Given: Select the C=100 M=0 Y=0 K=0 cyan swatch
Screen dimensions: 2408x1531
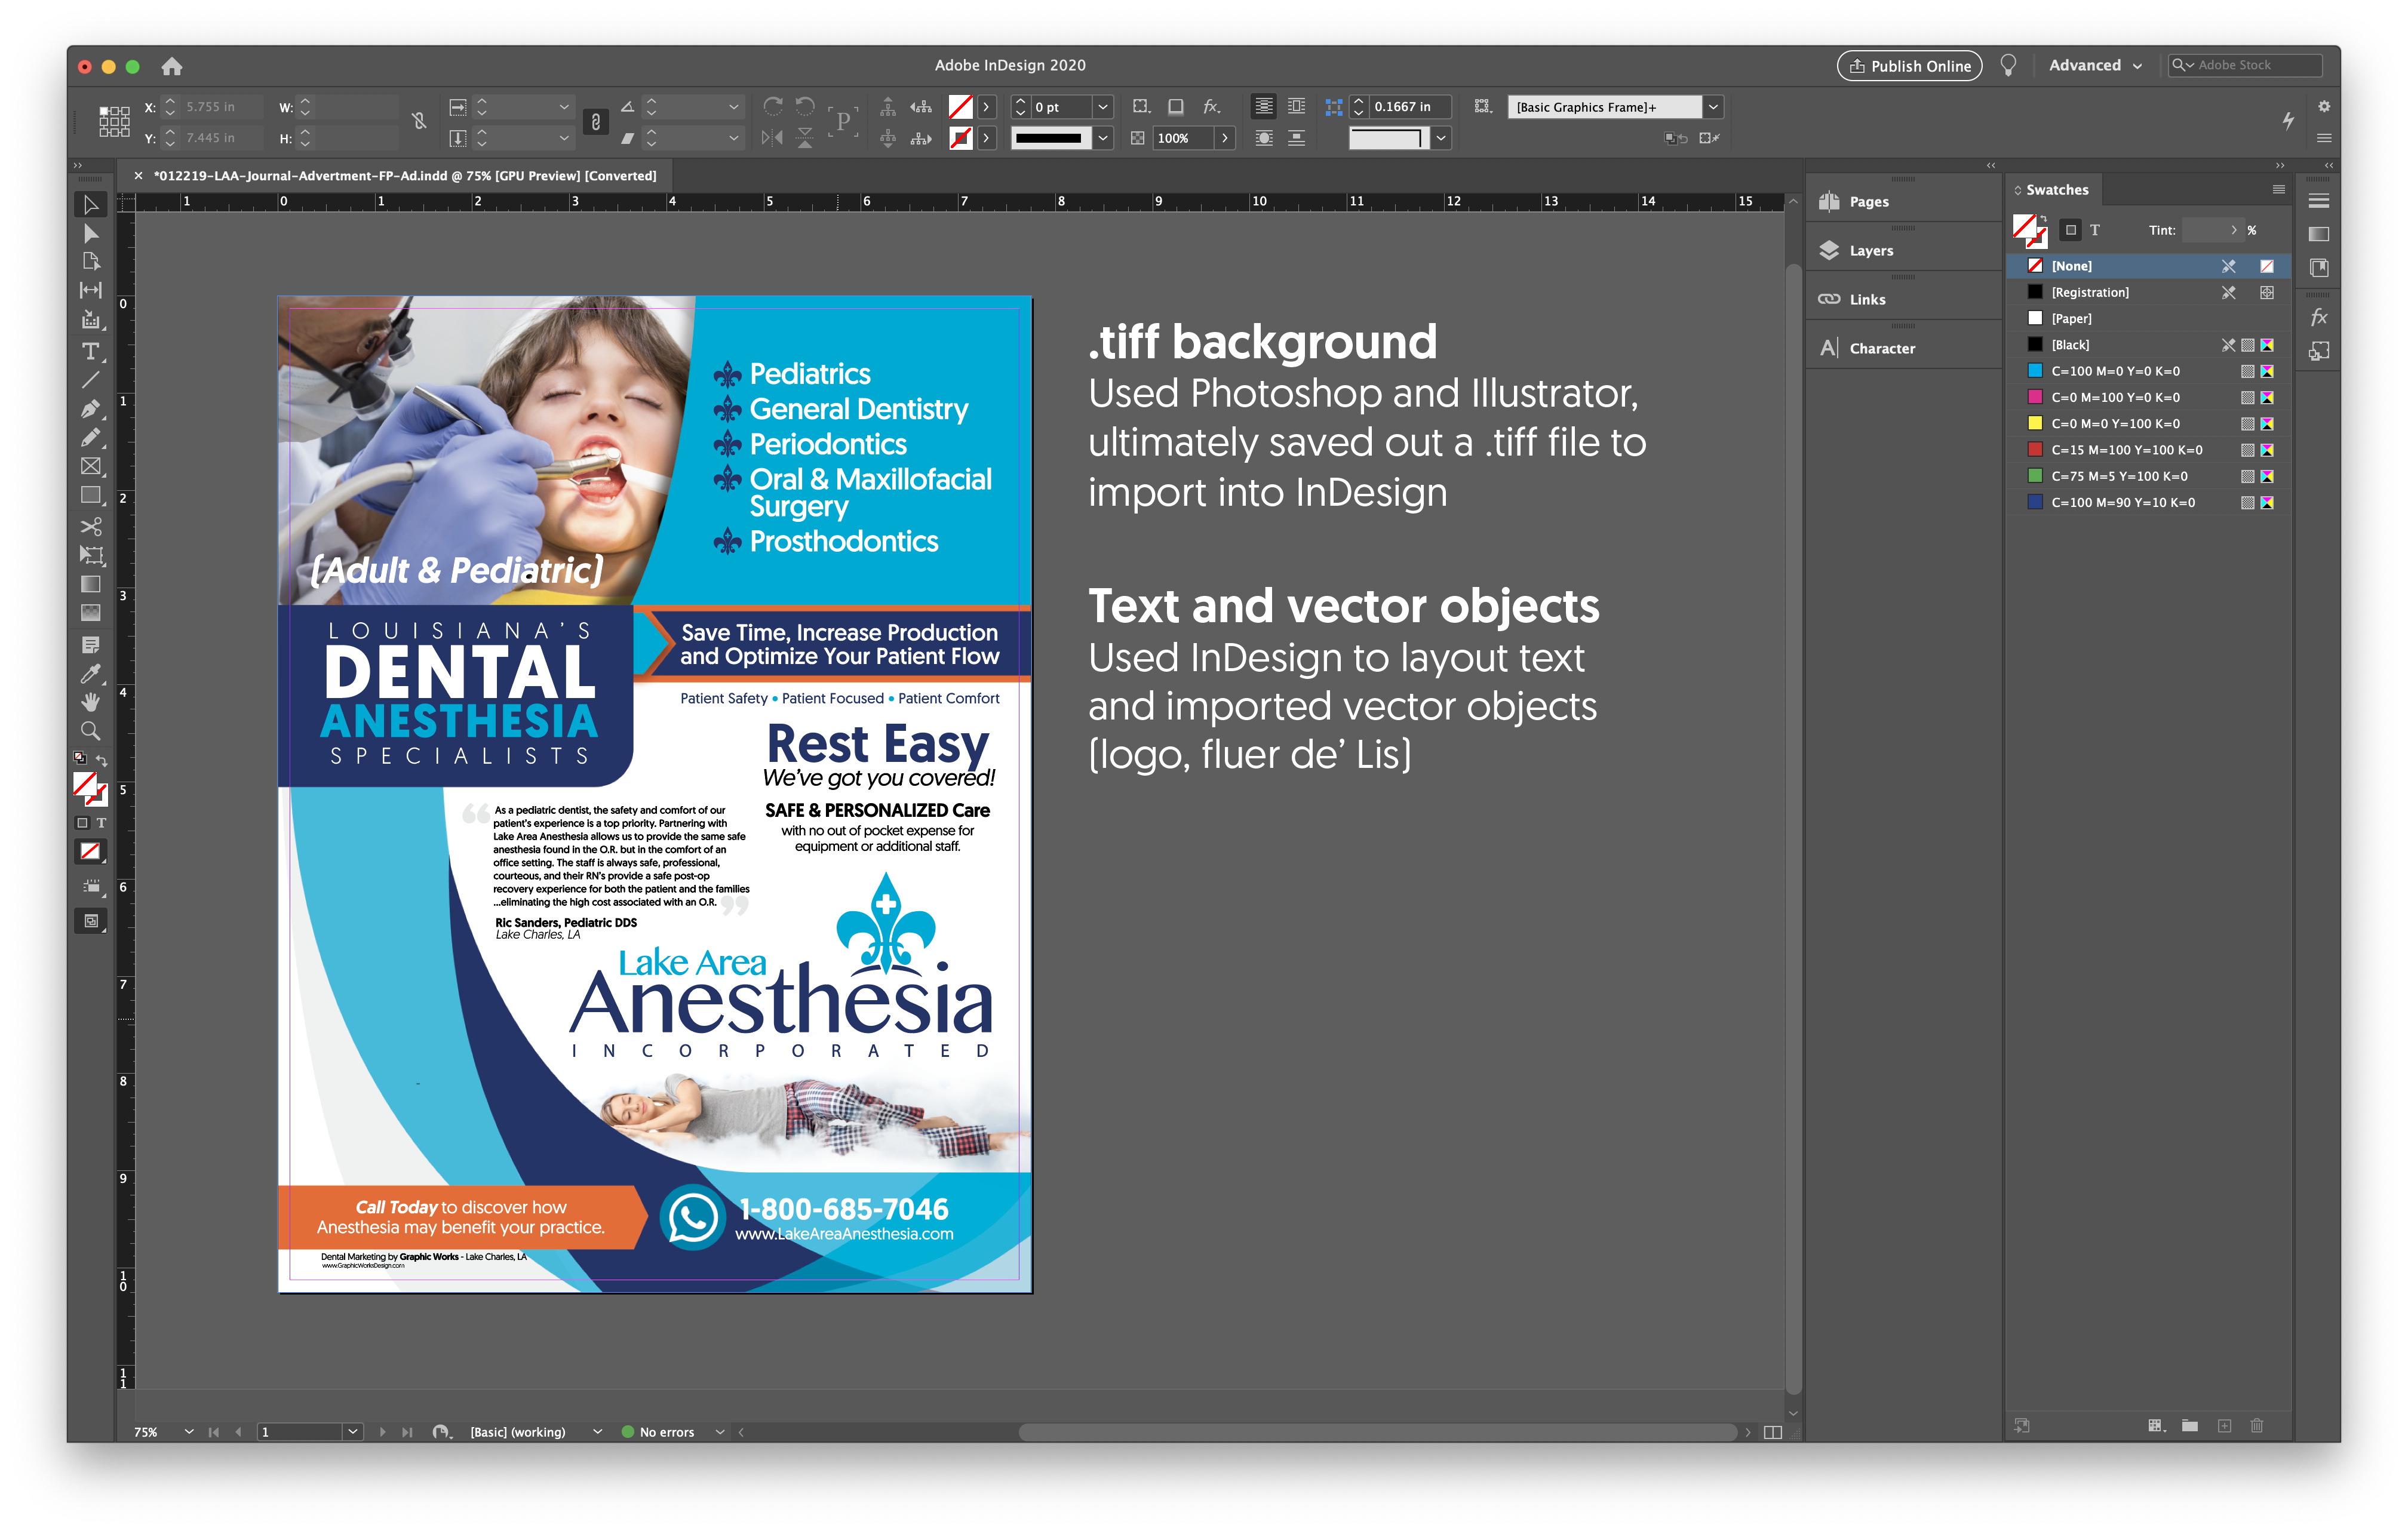Looking at the screenshot, I should click(2148, 371).
